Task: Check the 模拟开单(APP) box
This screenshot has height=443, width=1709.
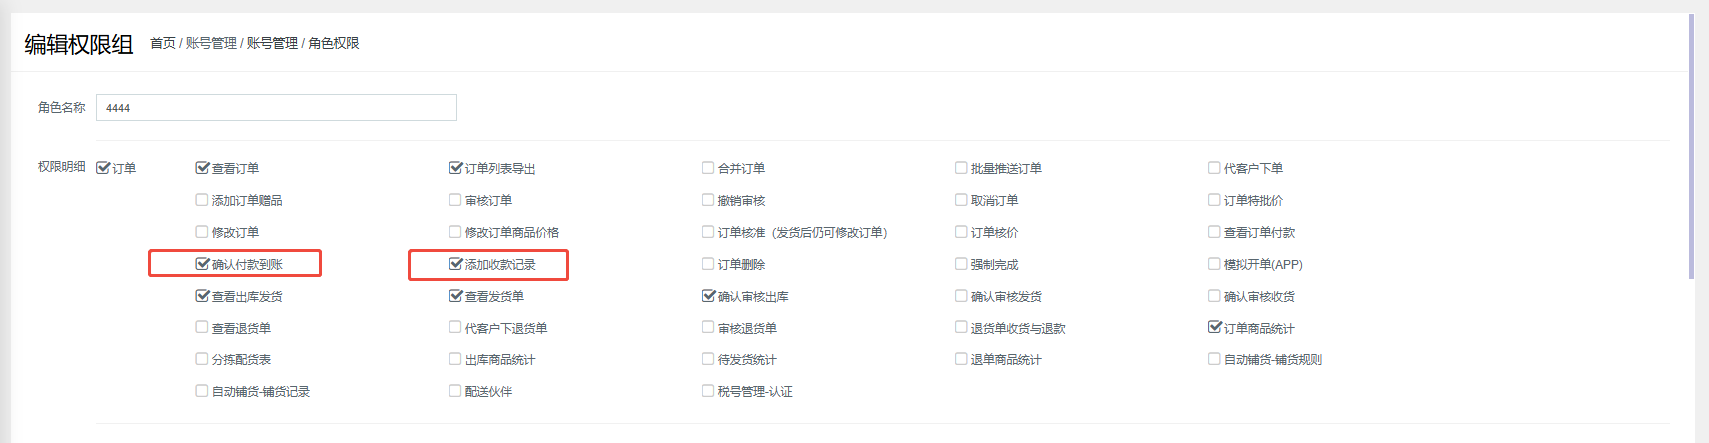Action: point(1214,264)
